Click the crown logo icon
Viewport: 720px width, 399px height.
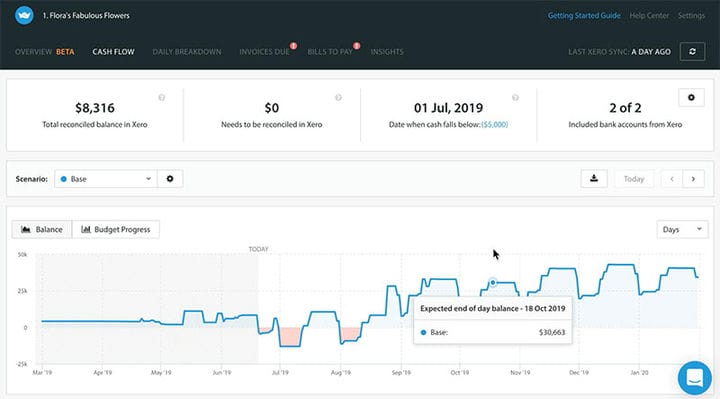[x=24, y=15]
